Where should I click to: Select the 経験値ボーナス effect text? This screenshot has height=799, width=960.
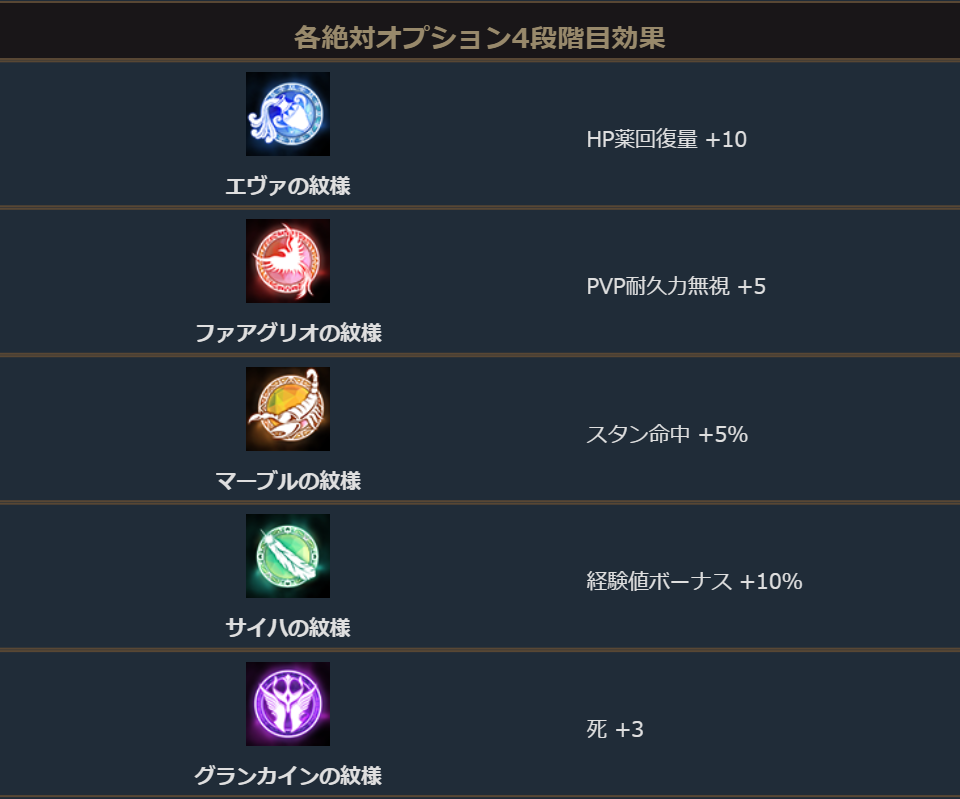coord(659,582)
